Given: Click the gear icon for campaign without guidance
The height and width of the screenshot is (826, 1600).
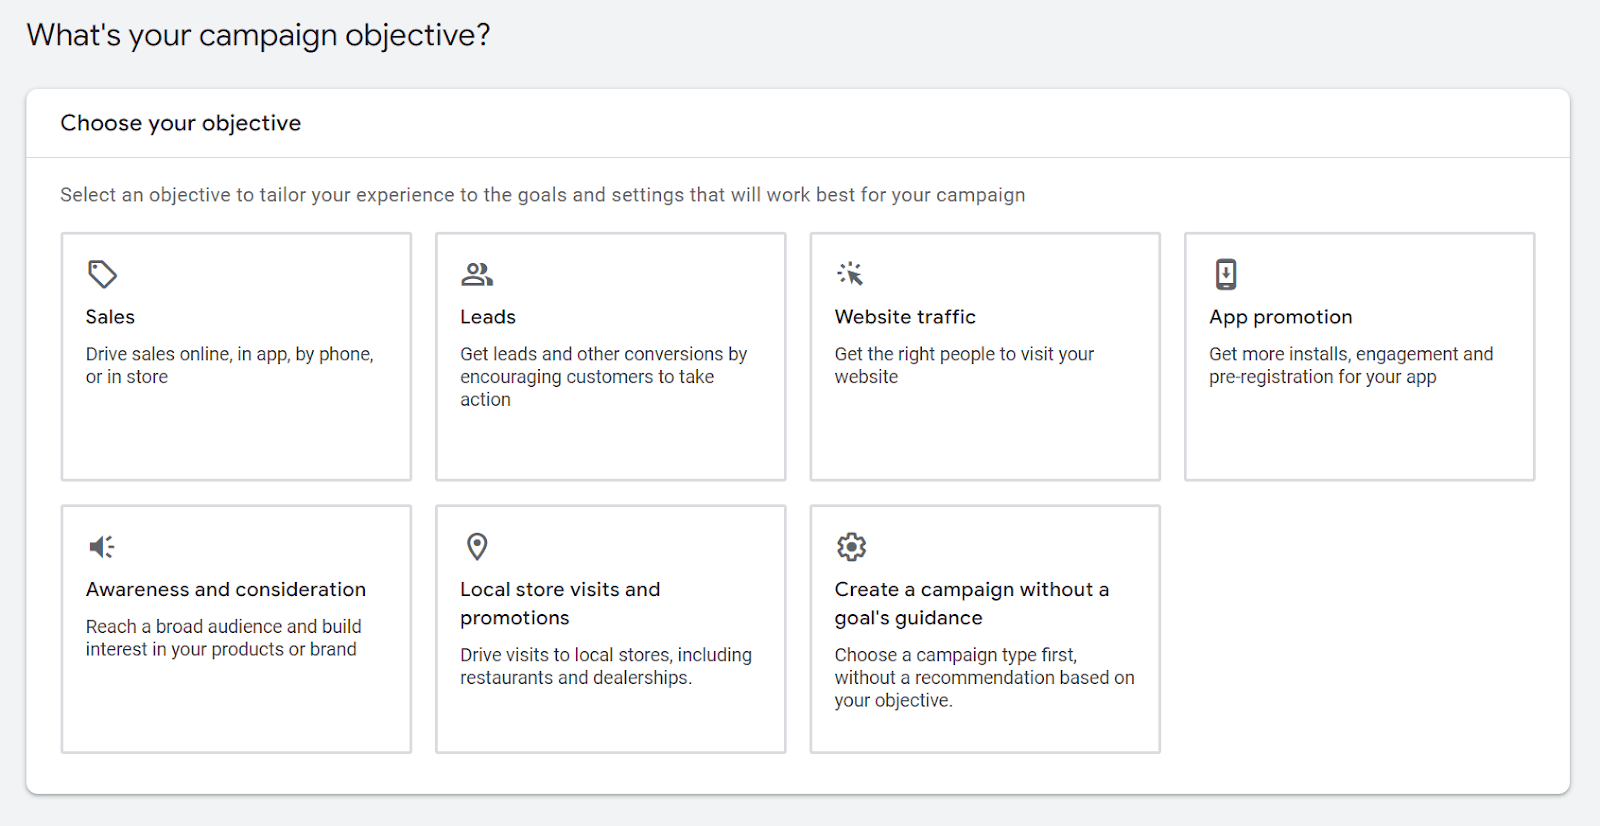Looking at the screenshot, I should coord(850,546).
